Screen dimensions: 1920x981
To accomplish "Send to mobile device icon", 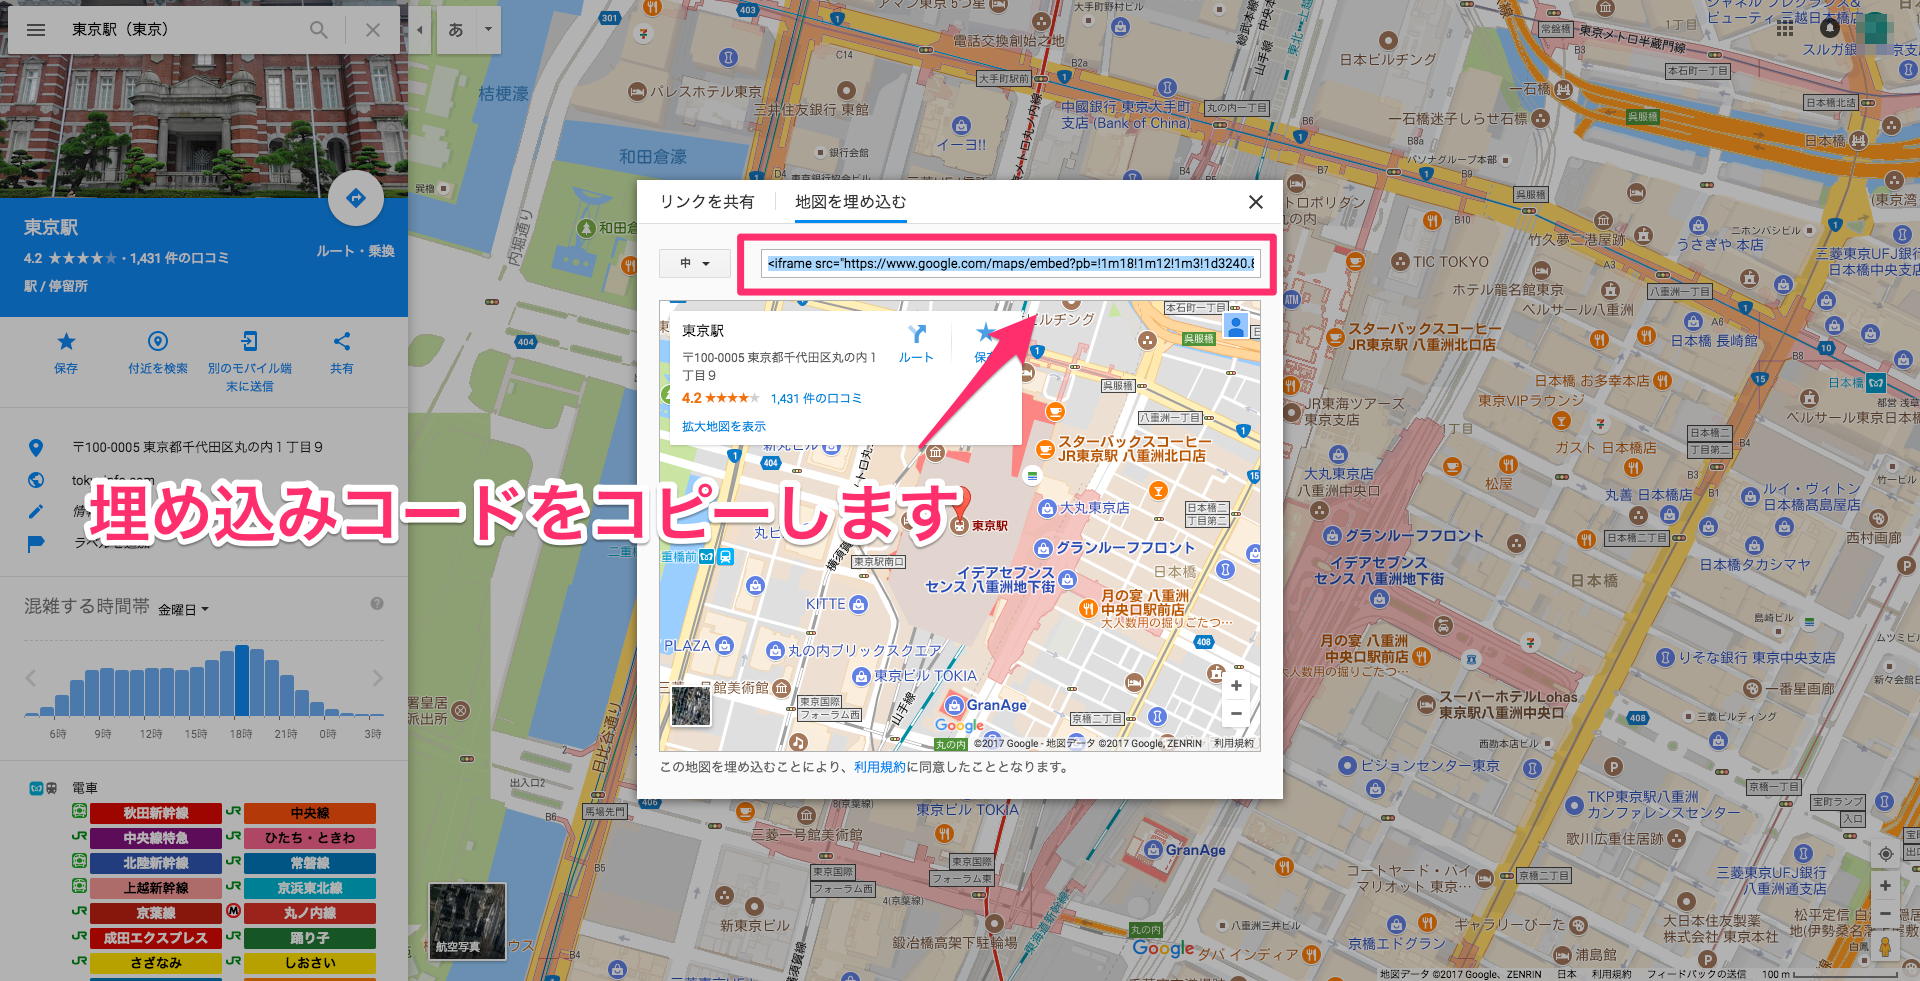I will [250, 341].
